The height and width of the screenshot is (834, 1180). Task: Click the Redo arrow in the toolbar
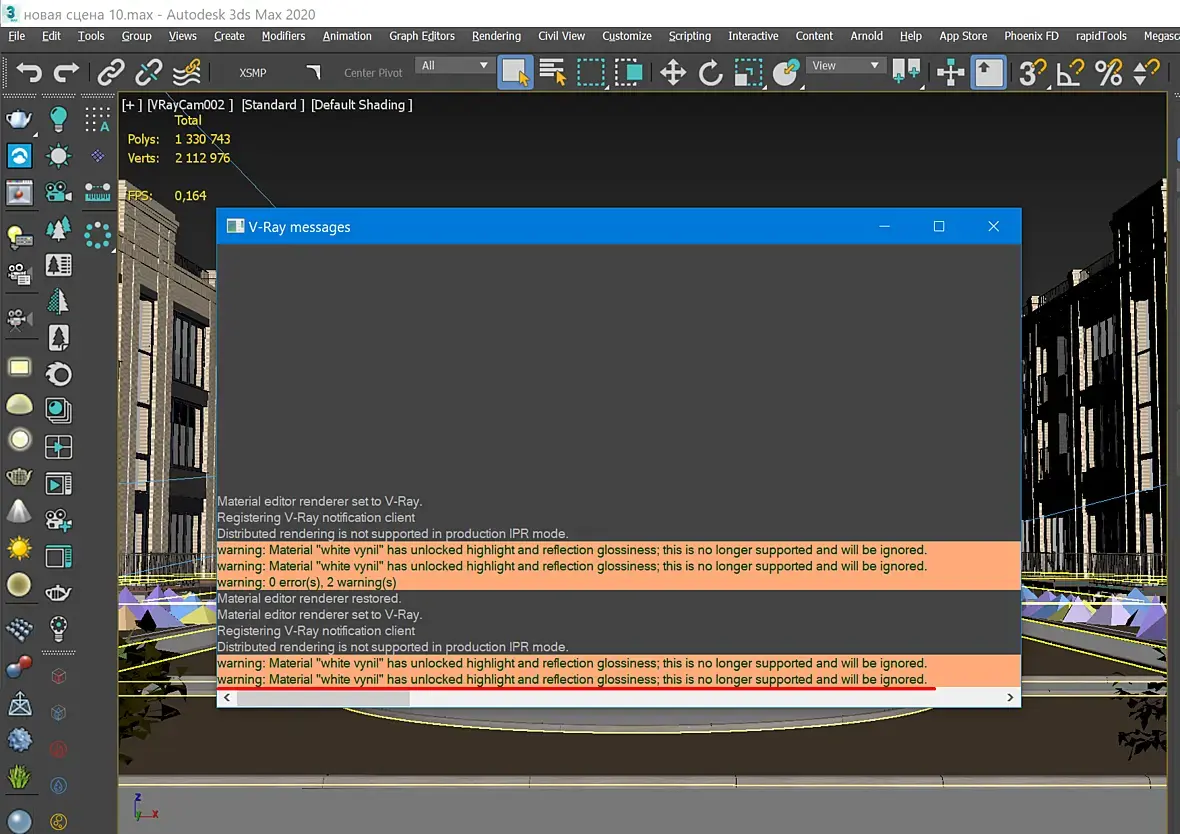(x=66, y=73)
